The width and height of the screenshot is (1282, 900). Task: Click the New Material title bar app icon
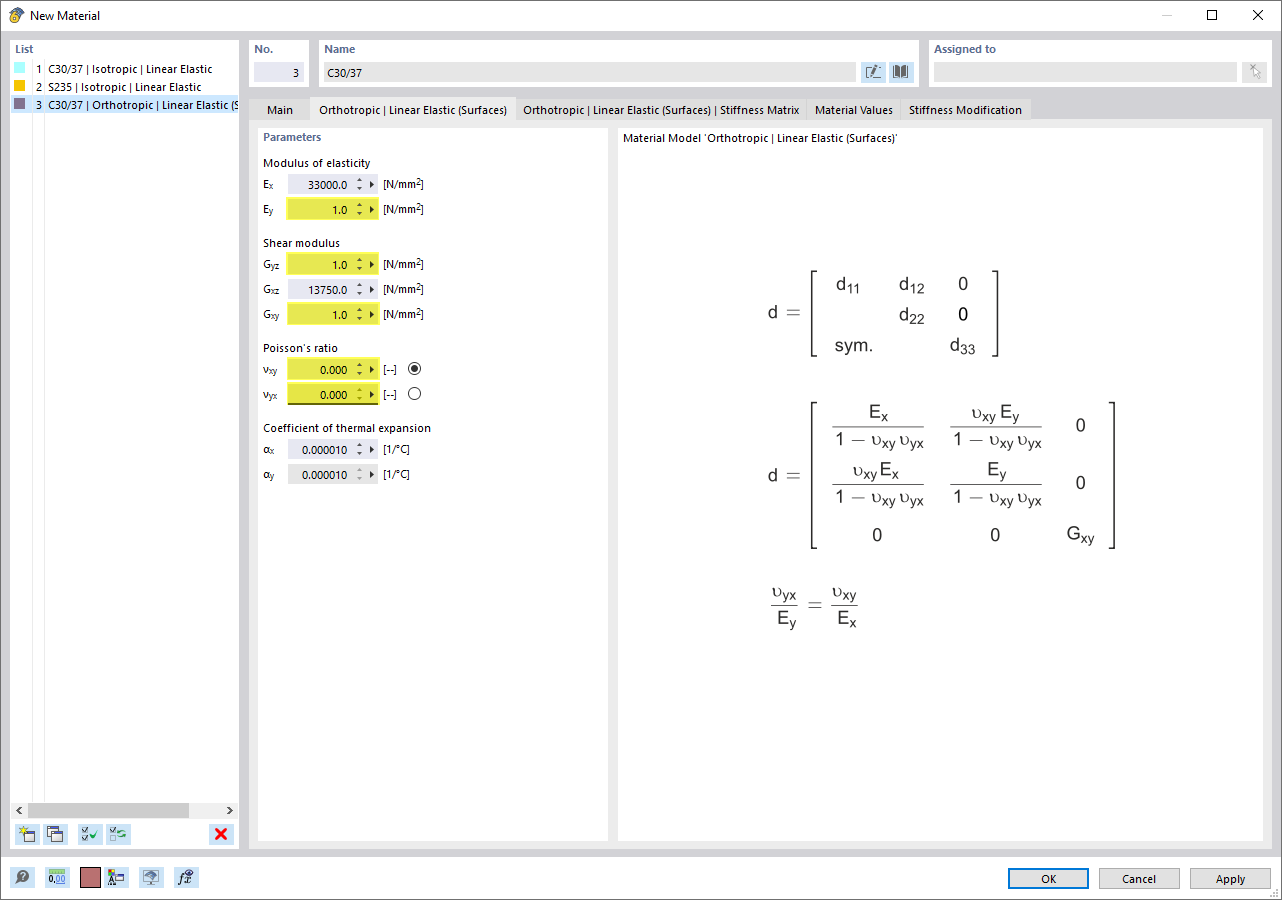click(16, 15)
